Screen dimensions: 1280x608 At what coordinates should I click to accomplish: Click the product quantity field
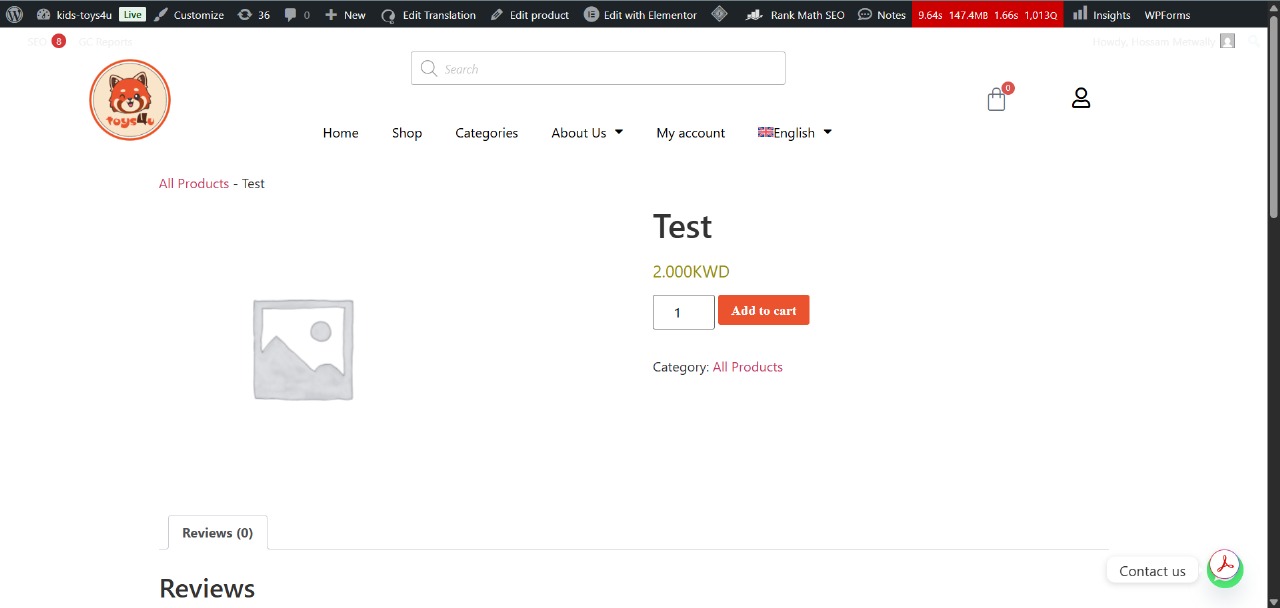(x=683, y=312)
